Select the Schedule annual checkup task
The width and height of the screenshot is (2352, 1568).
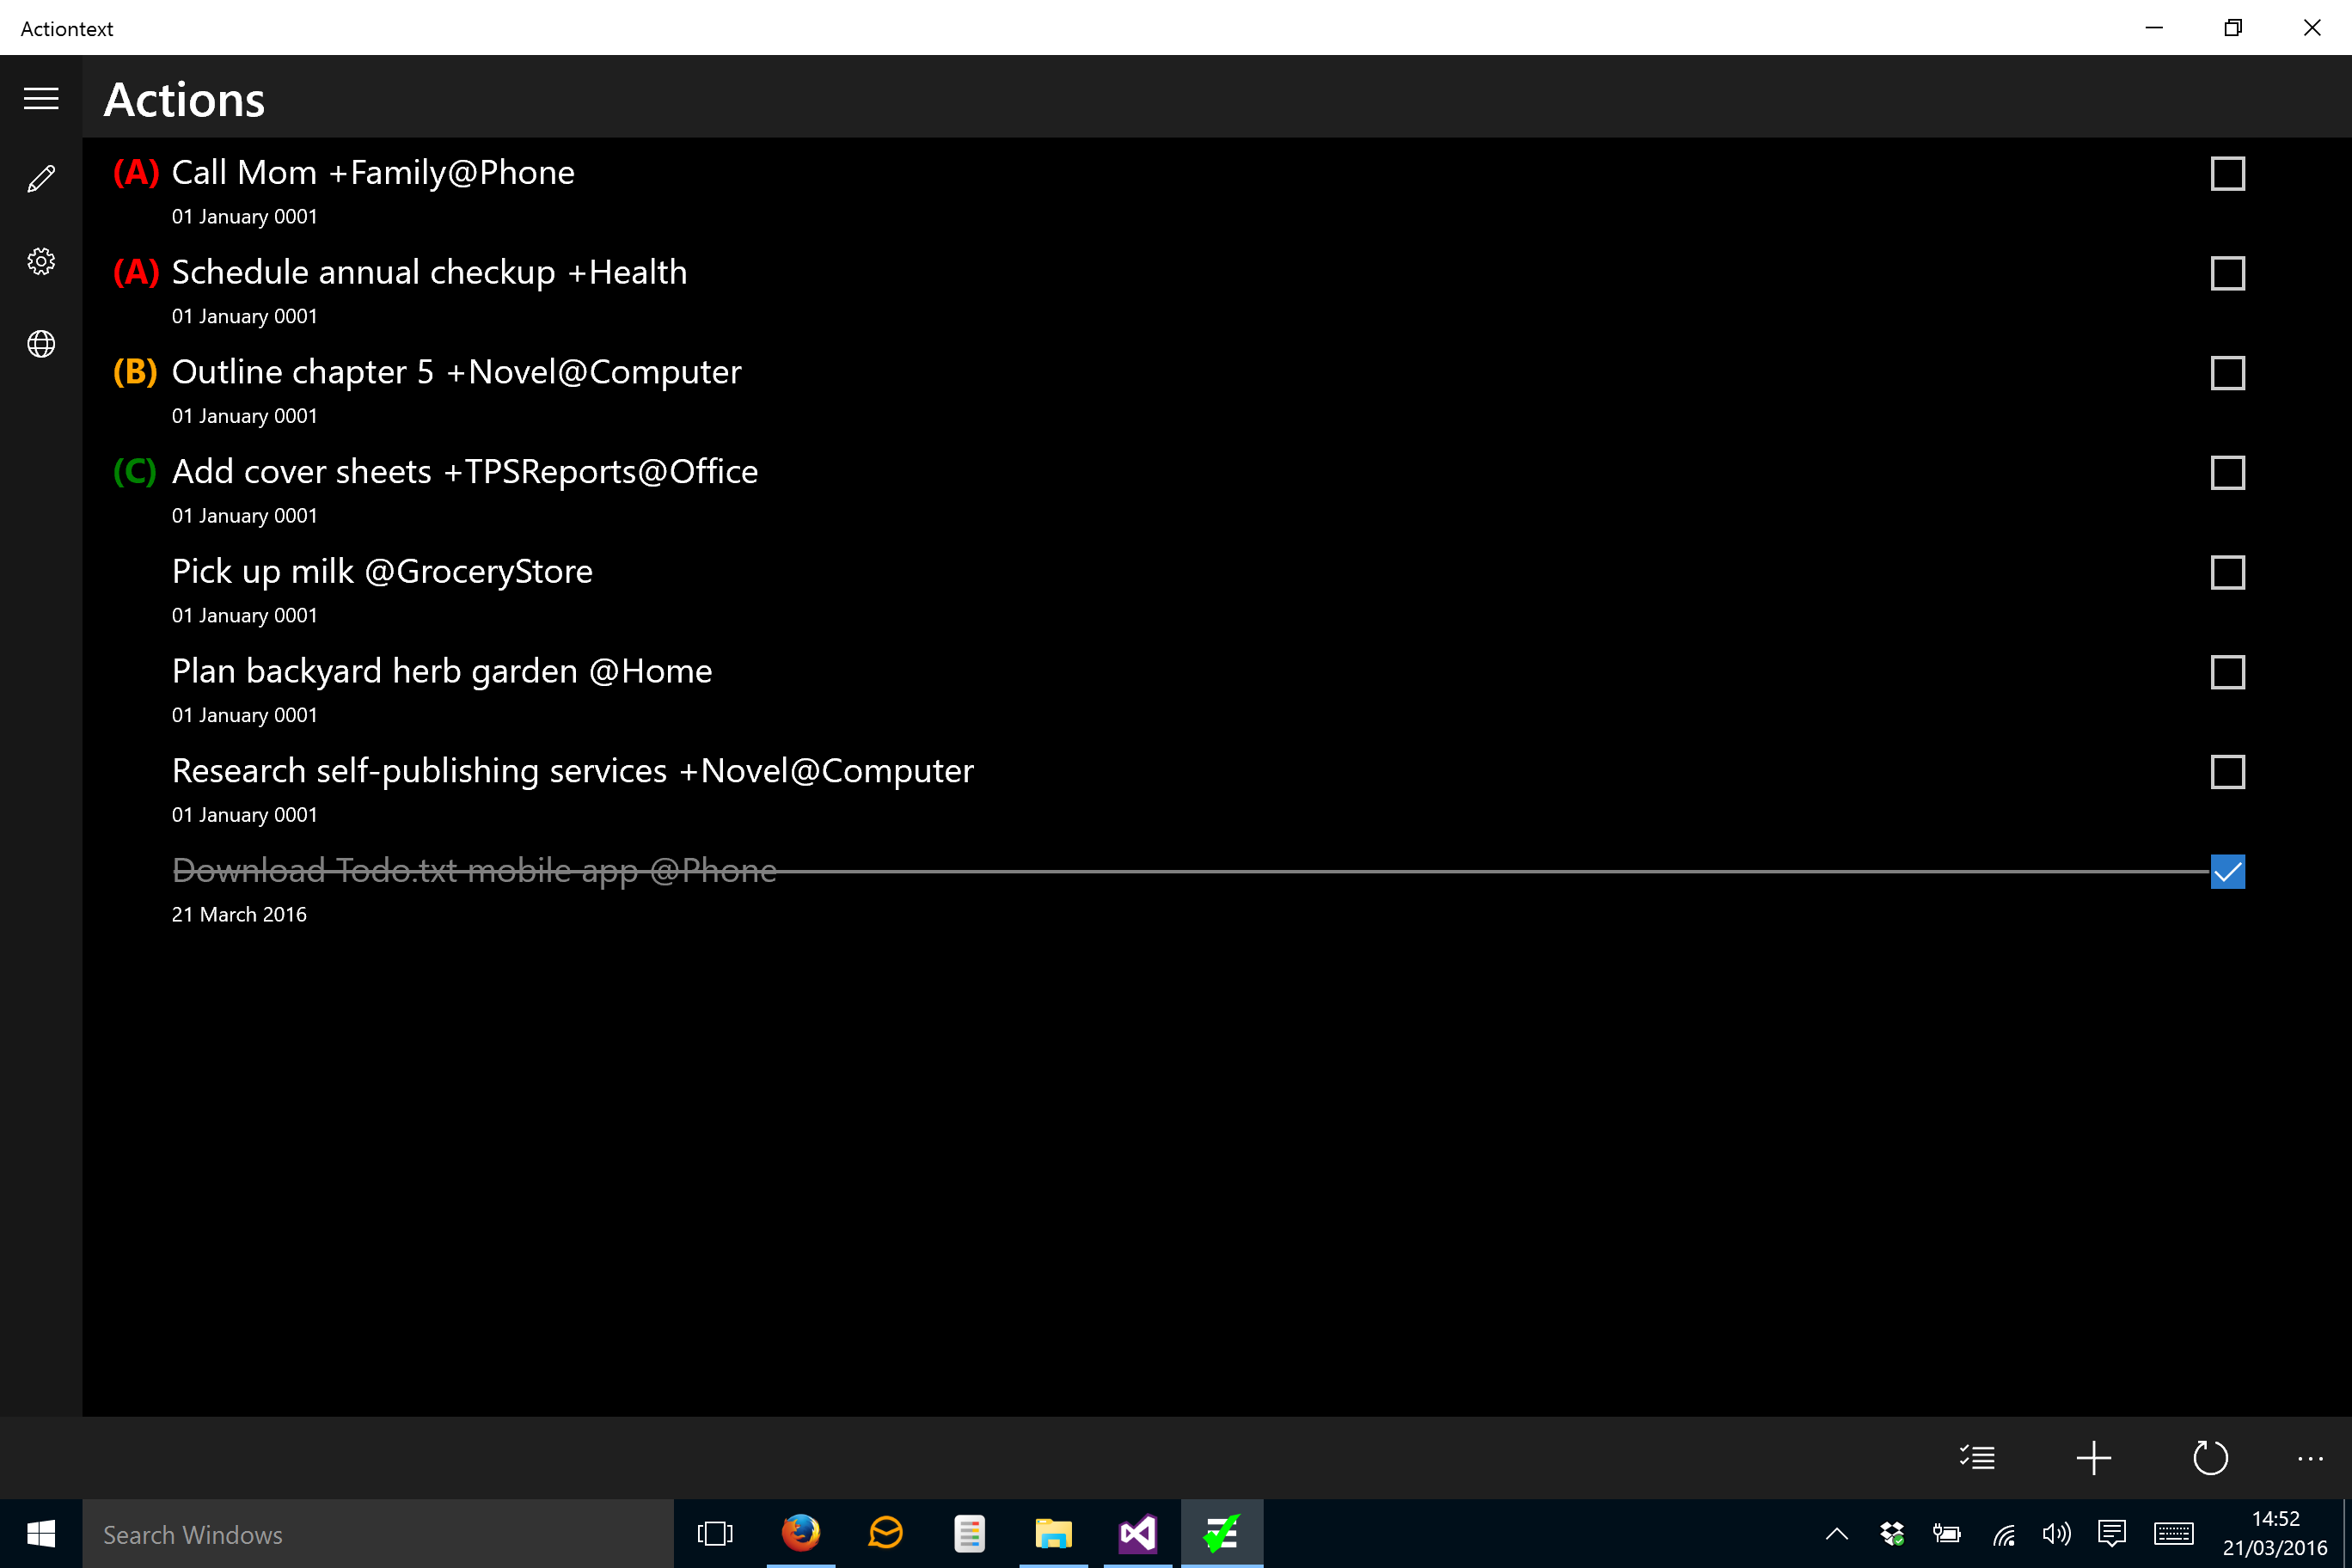429,273
